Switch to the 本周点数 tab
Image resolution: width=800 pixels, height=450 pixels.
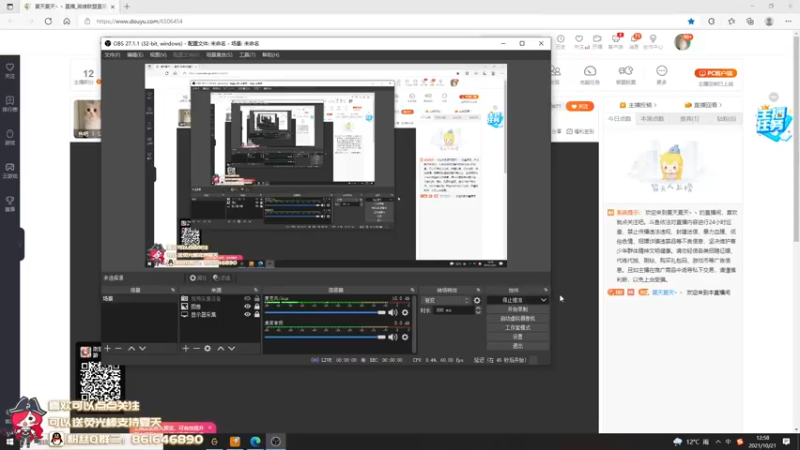653,119
